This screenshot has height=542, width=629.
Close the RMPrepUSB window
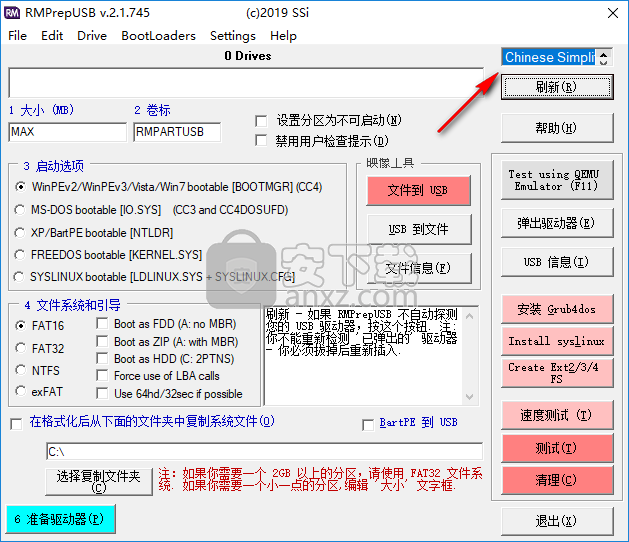[x=613, y=13]
